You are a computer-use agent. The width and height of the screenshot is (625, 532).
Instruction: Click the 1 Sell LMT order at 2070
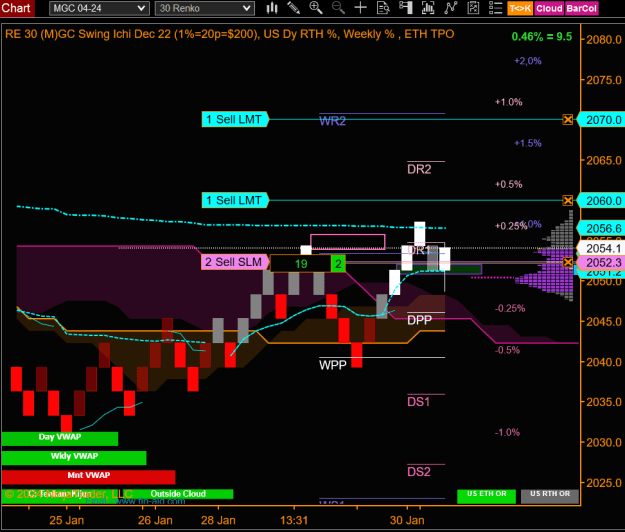click(x=235, y=119)
